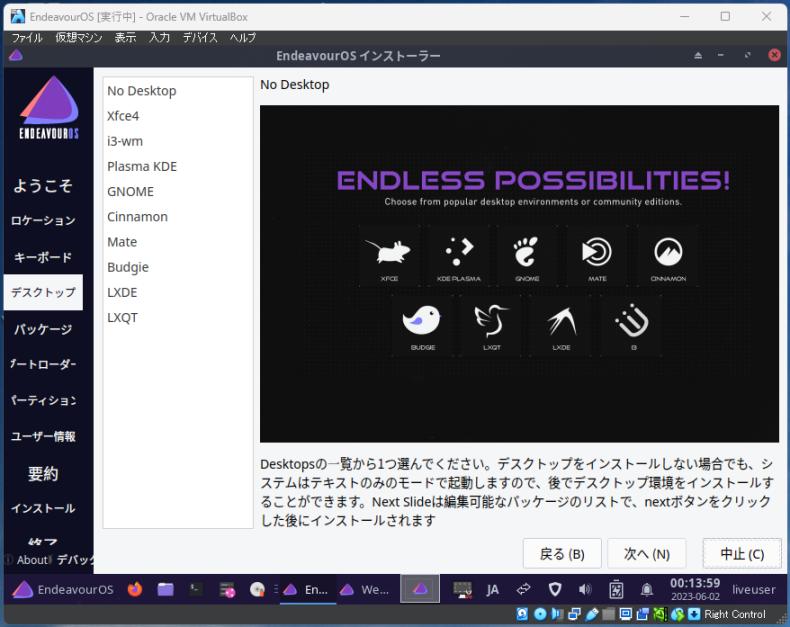The height and width of the screenshot is (627, 790).
Task: Switch to the En... installer taskbar window
Action: 307,589
